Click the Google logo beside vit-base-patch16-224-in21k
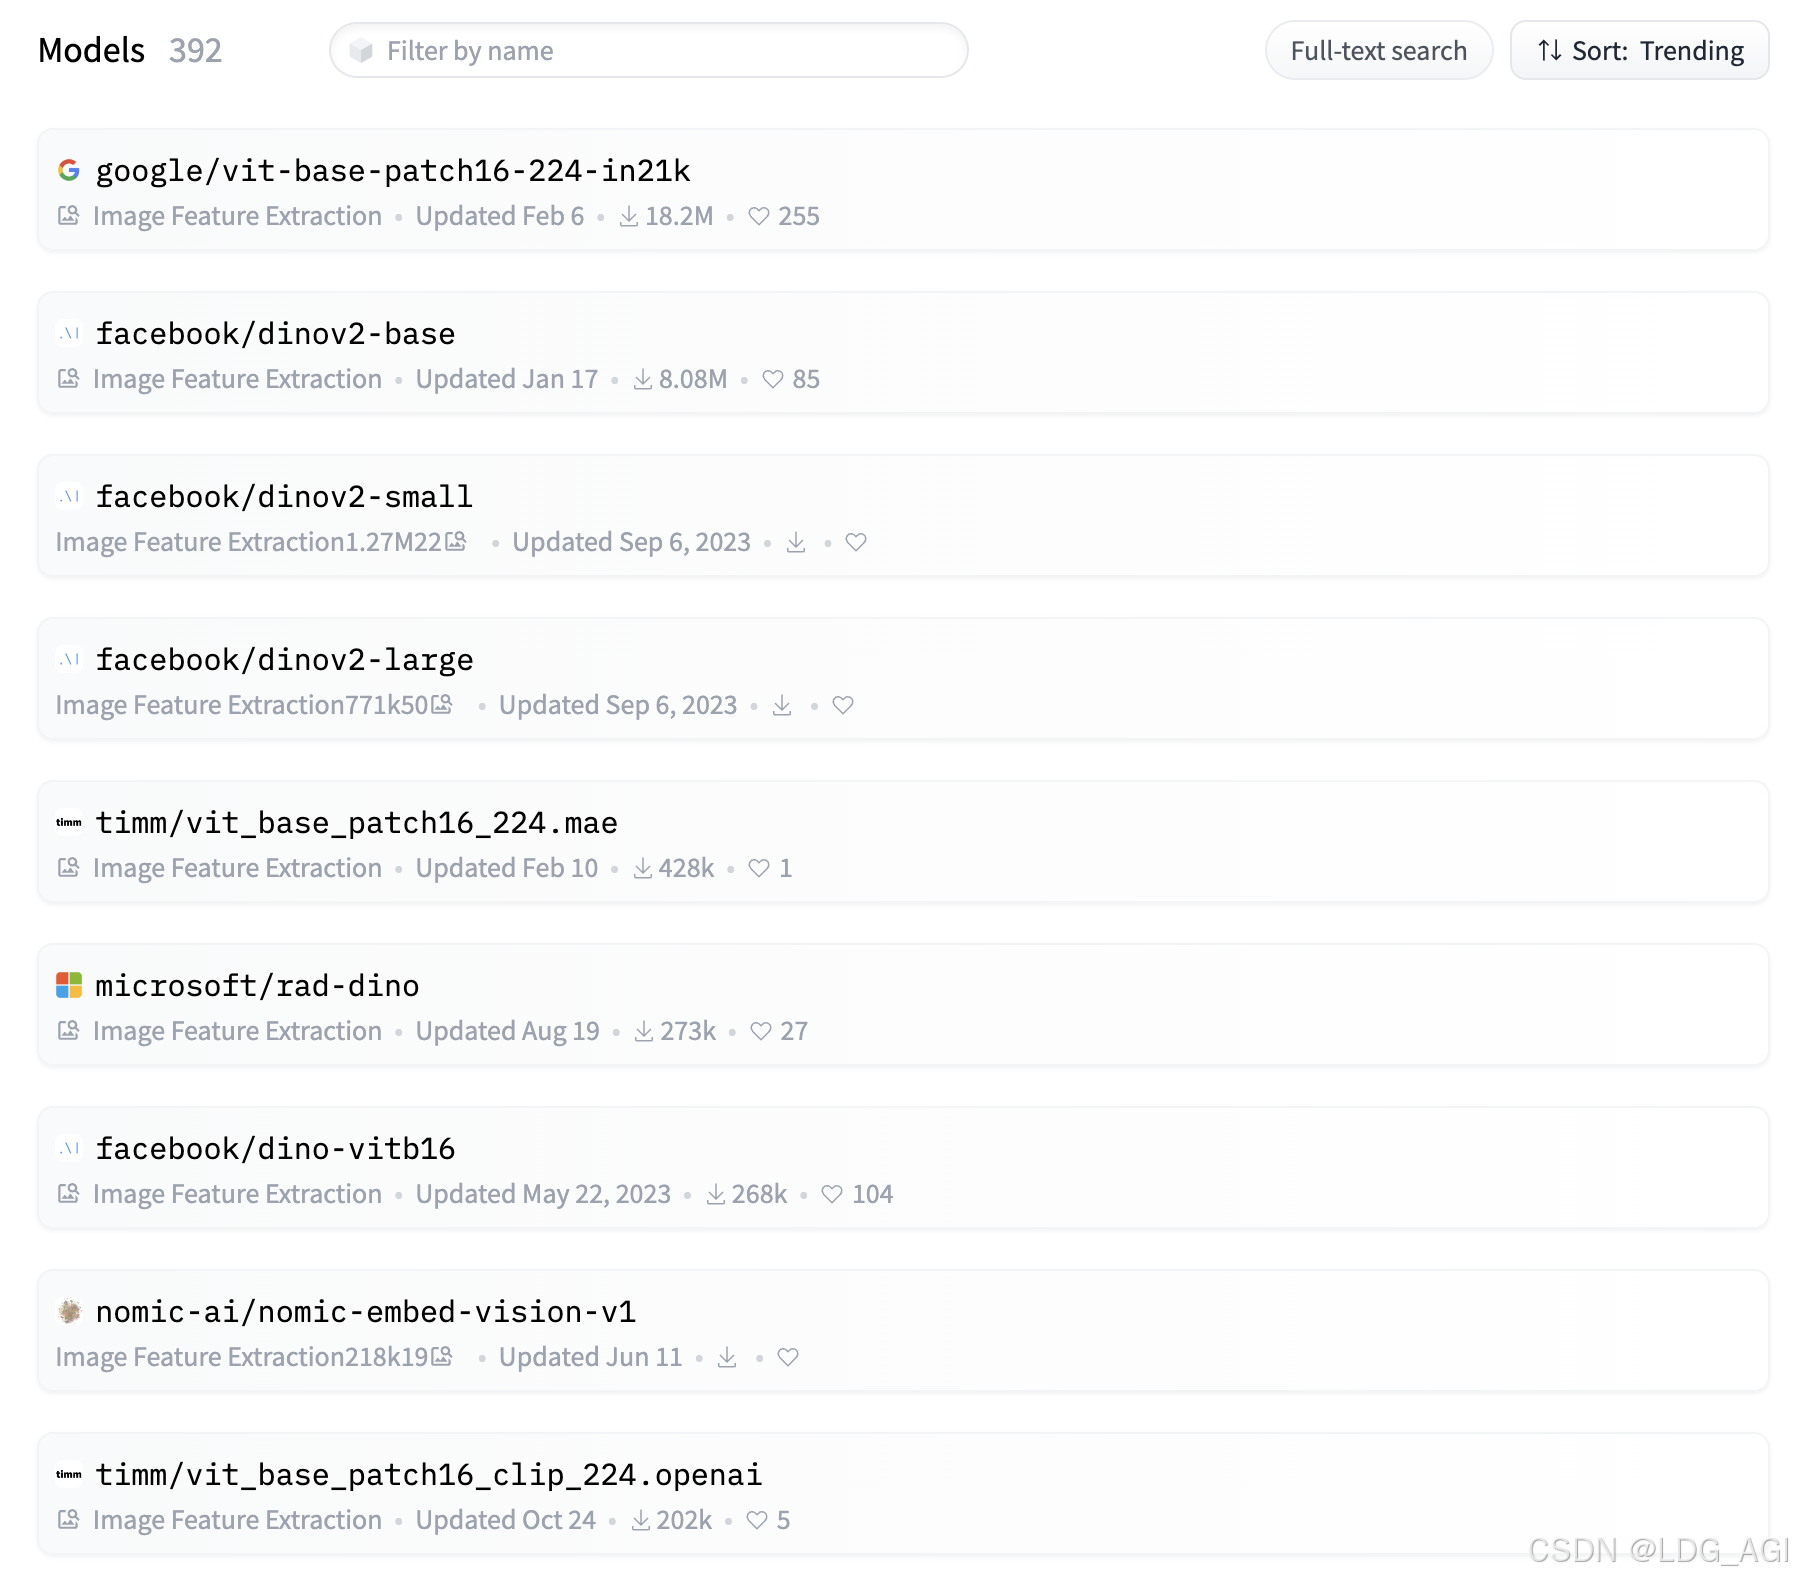Image resolution: width=1794 pixels, height=1580 pixels. click(x=69, y=170)
